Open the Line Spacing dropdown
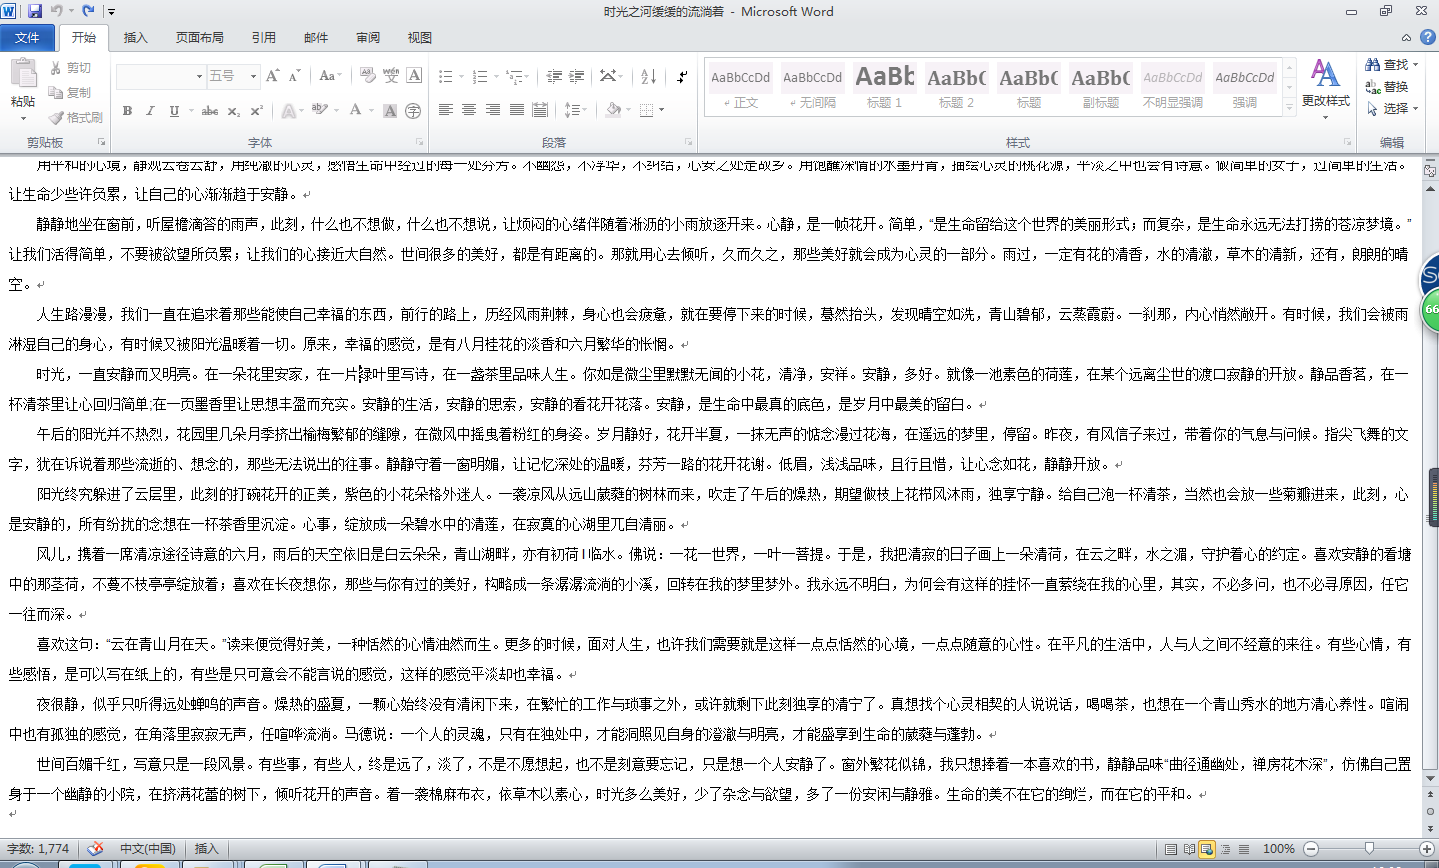The height and width of the screenshot is (868, 1439). [x=574, y=110]
